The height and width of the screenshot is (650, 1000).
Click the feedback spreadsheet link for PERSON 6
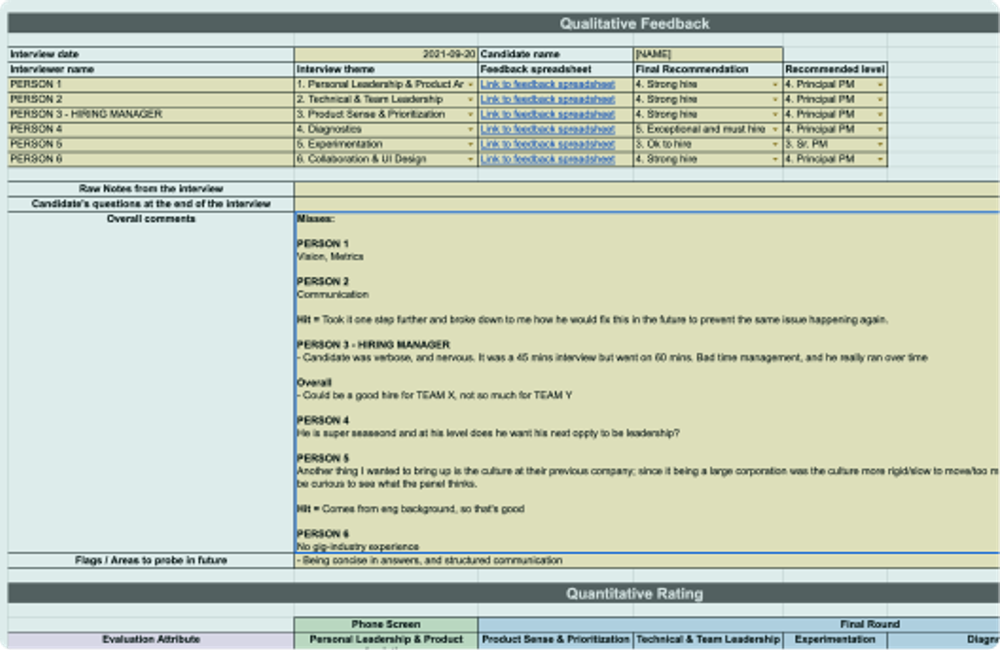tap(547, 158)
